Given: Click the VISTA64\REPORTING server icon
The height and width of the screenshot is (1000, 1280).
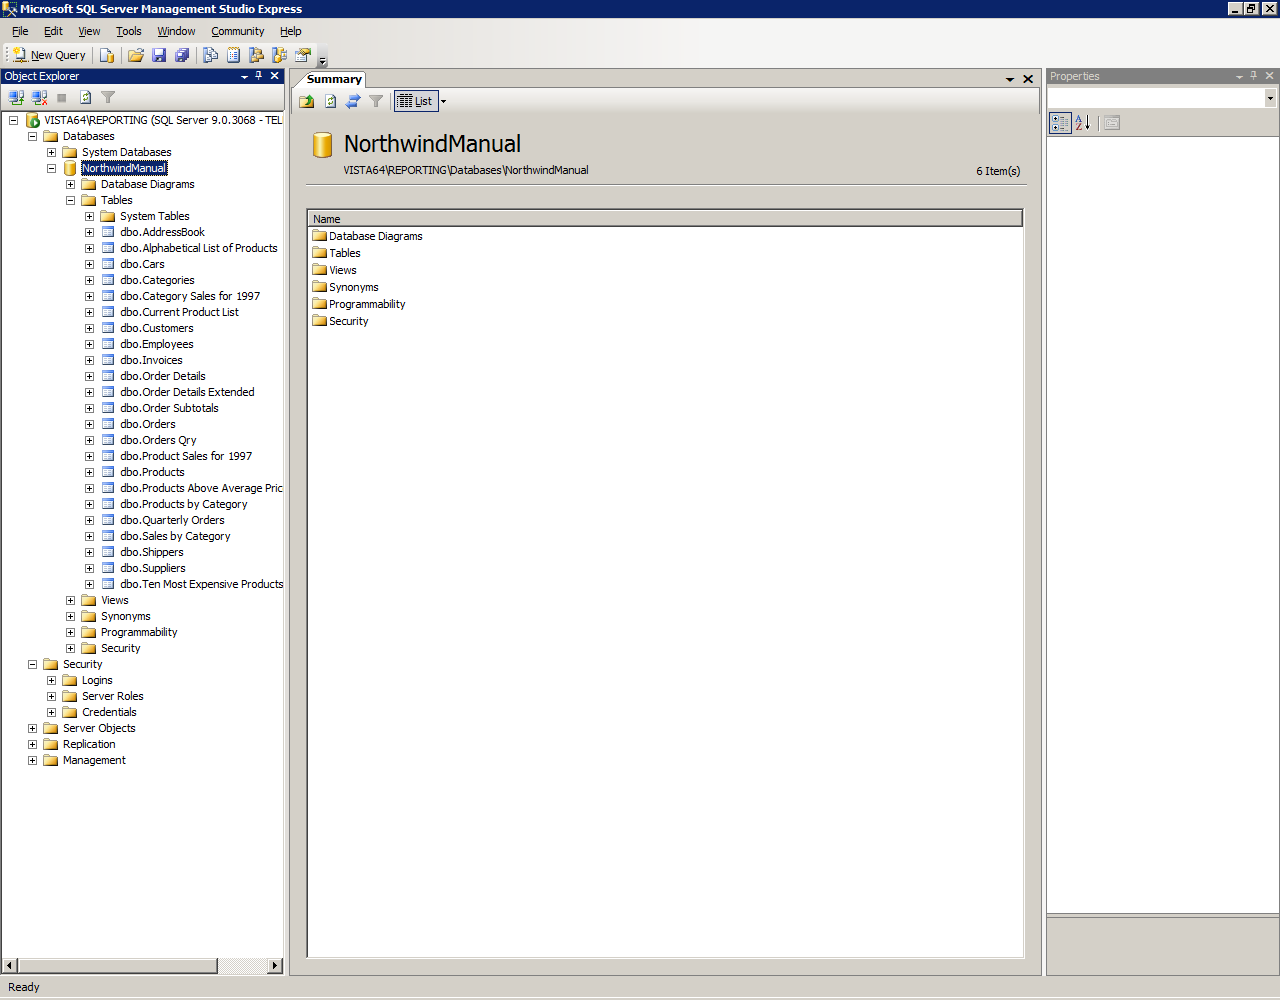Looking at the screenshot, I should [x=33, y=120].
